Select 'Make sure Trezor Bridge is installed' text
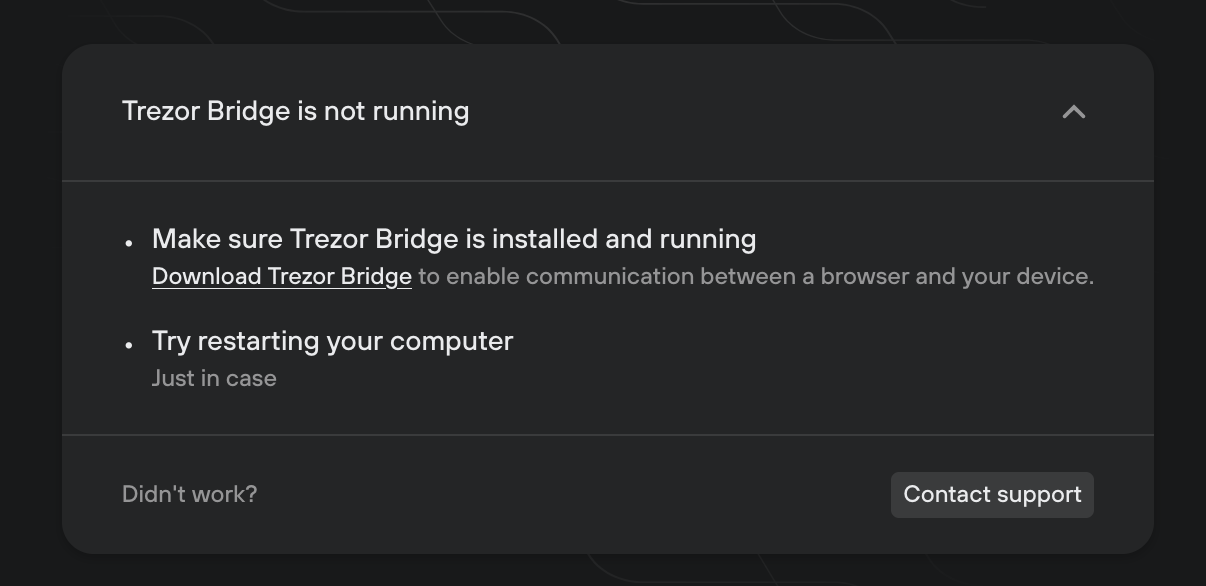The width and height of the screenshot is (1206, 586). (453, 239)
